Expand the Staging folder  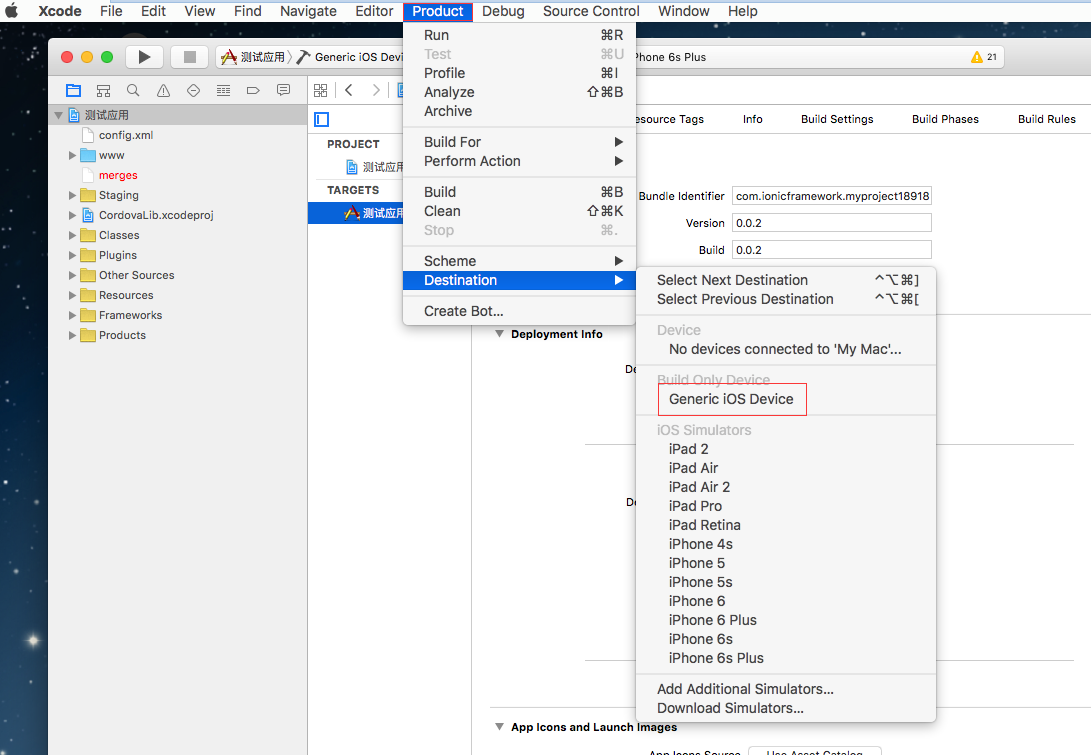72,196
